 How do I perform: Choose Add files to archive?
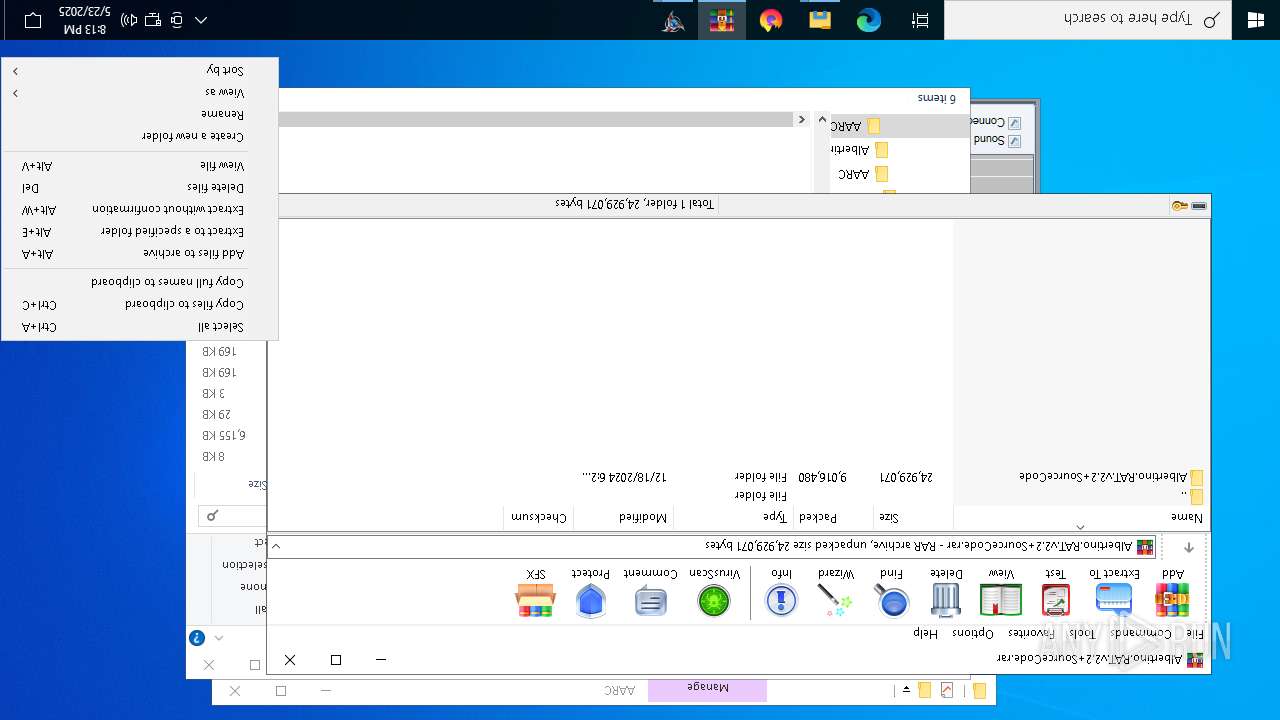click(140, 254)
